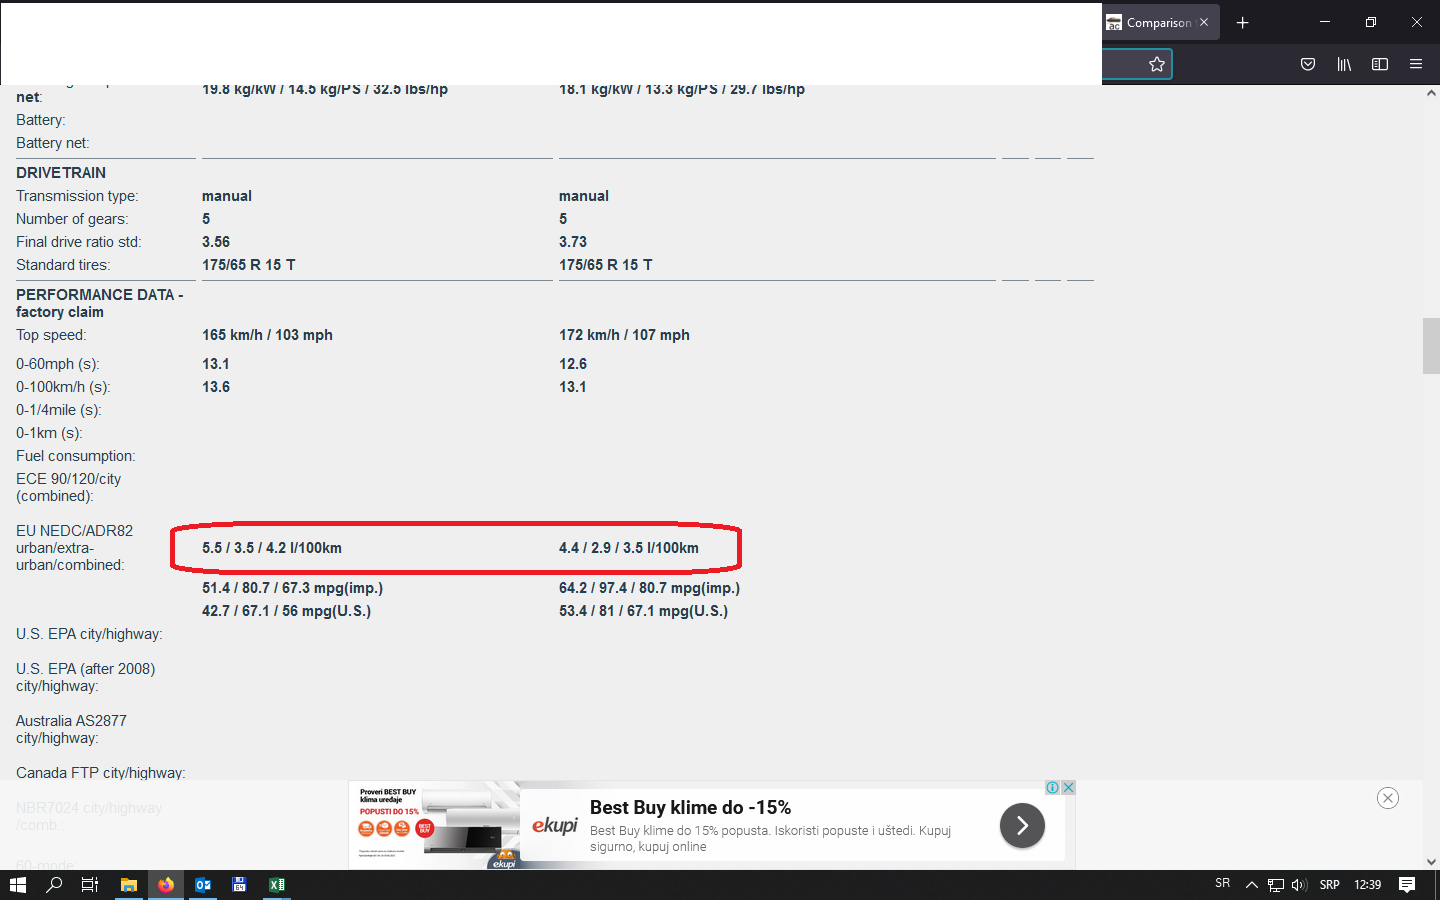The image size is (1440, 924).
Task: Click the value 172 km/h / 107 mph
Action: click(x=624, y=335)
